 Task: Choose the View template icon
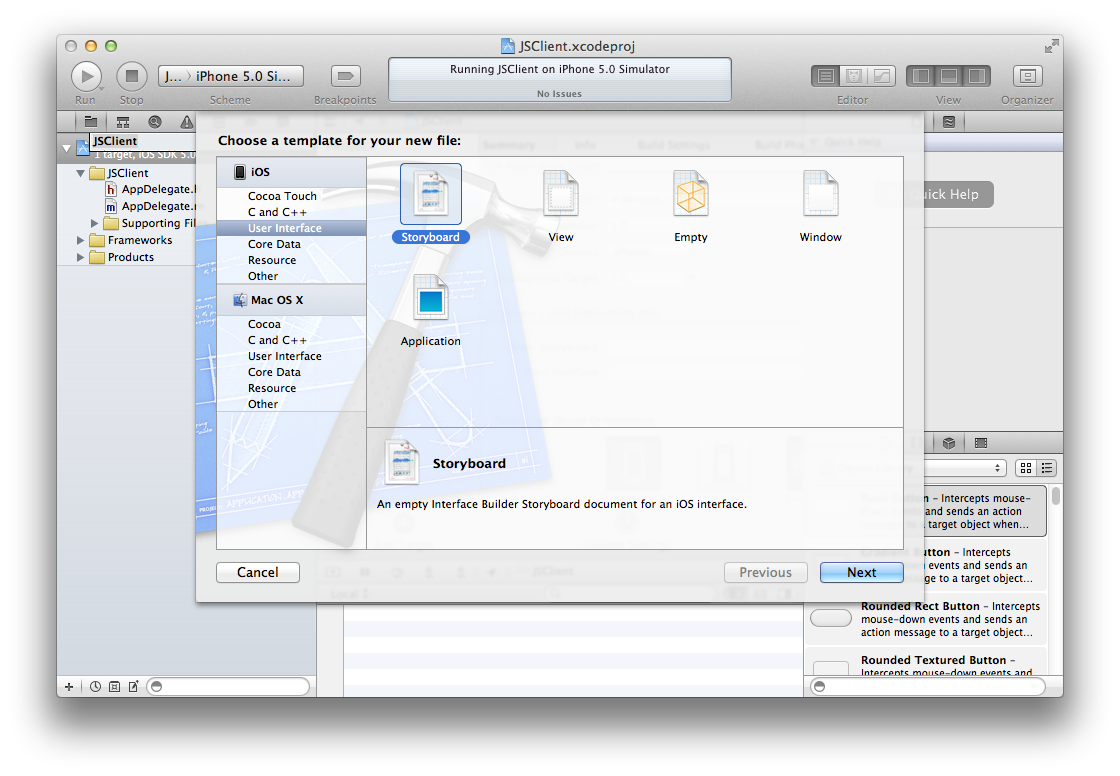click(561, 194)
